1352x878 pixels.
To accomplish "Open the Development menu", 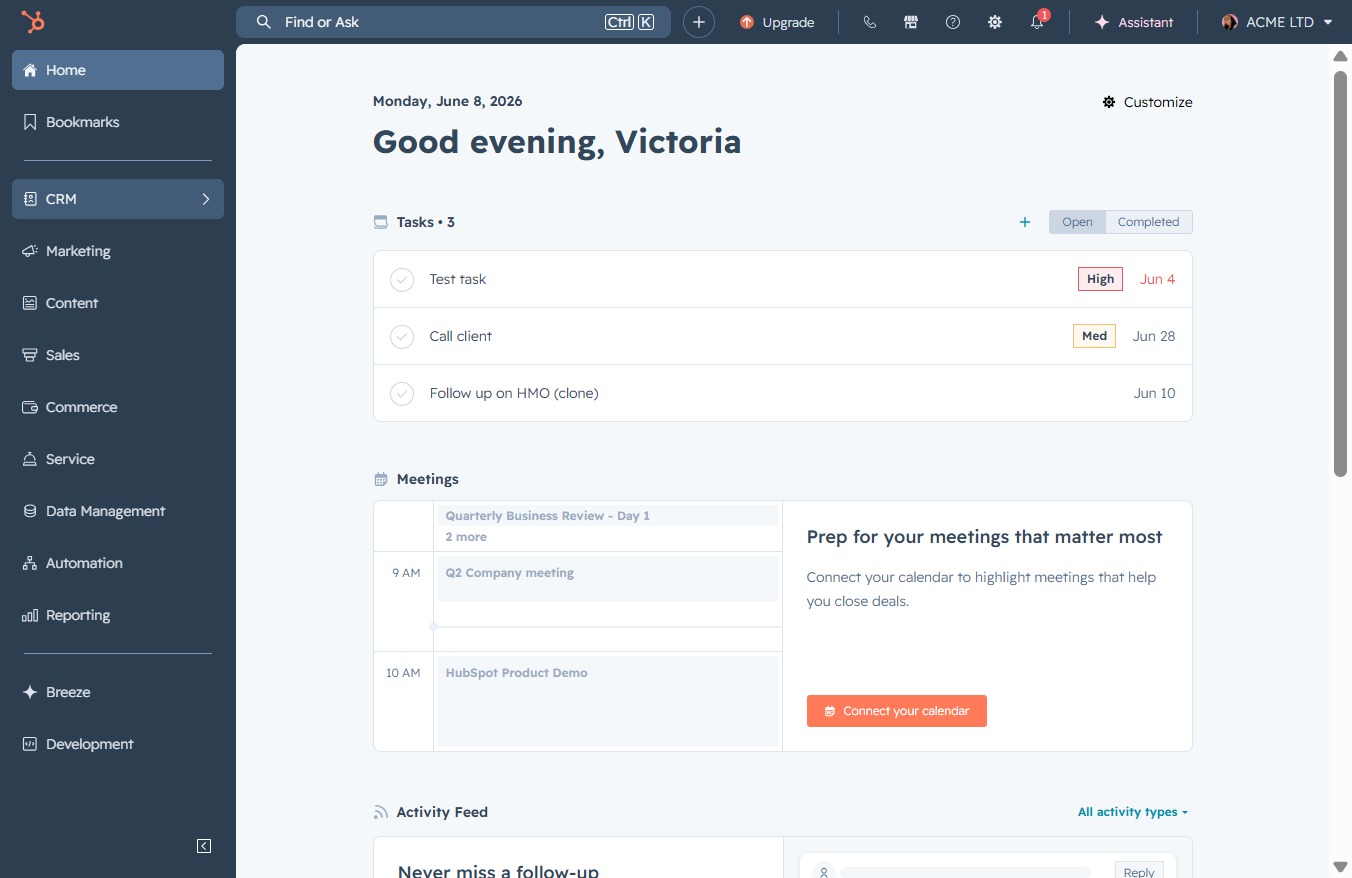I will 118,744.
